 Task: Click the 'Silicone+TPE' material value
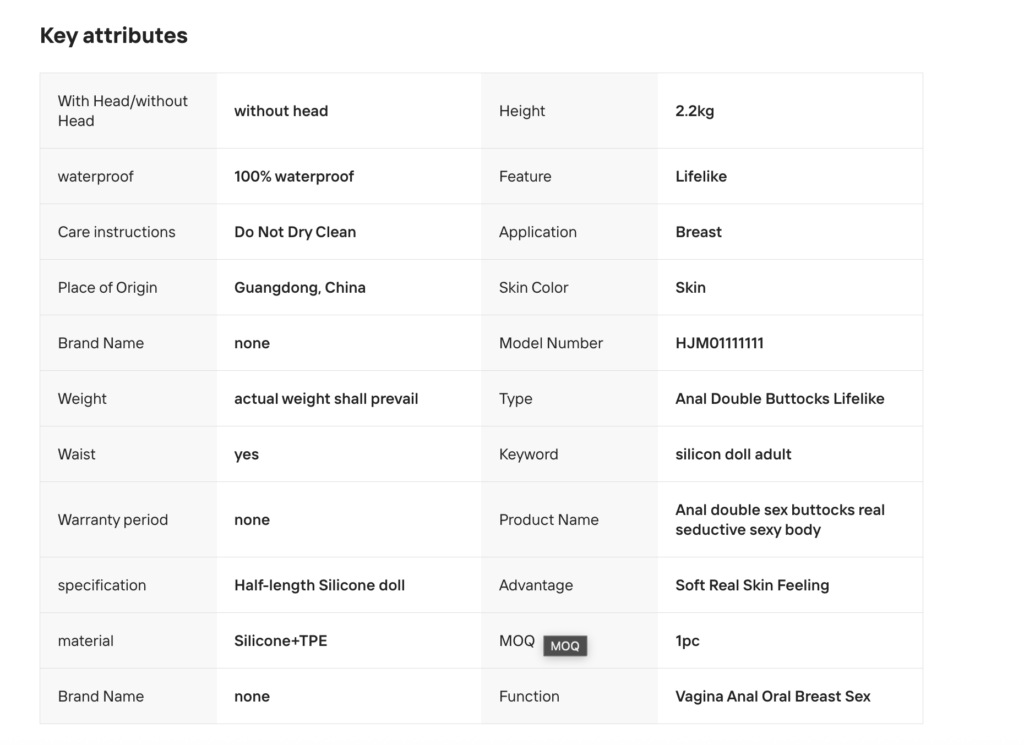click(280, 640)
